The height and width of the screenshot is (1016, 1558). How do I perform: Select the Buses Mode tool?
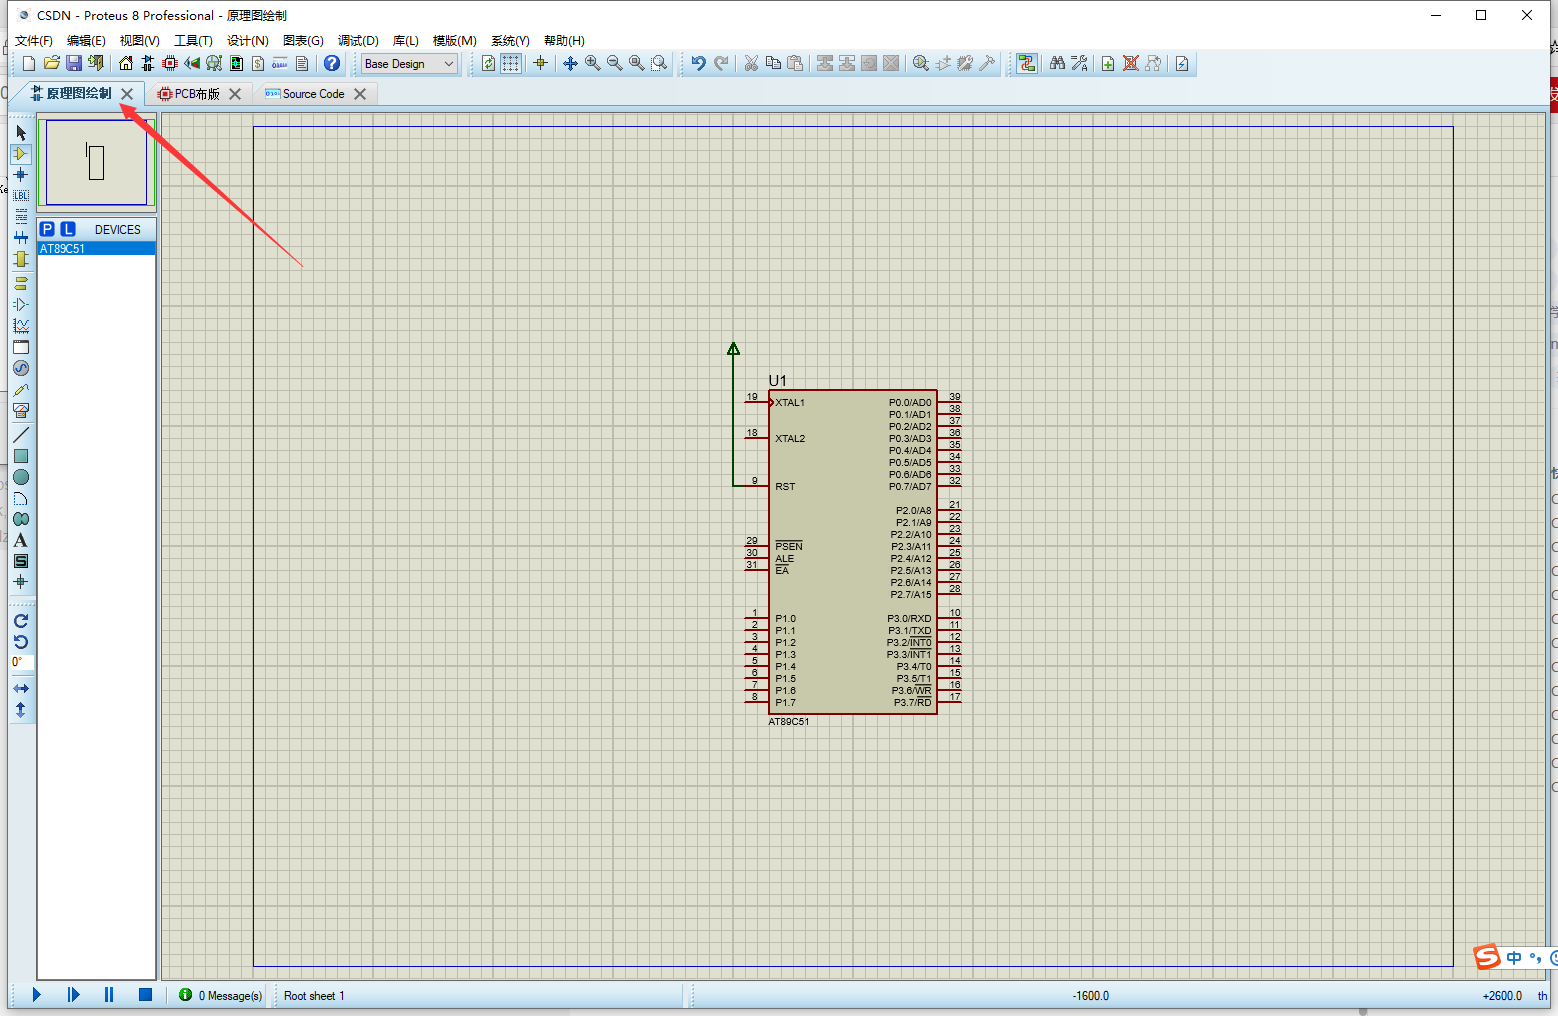click(21, 238)
